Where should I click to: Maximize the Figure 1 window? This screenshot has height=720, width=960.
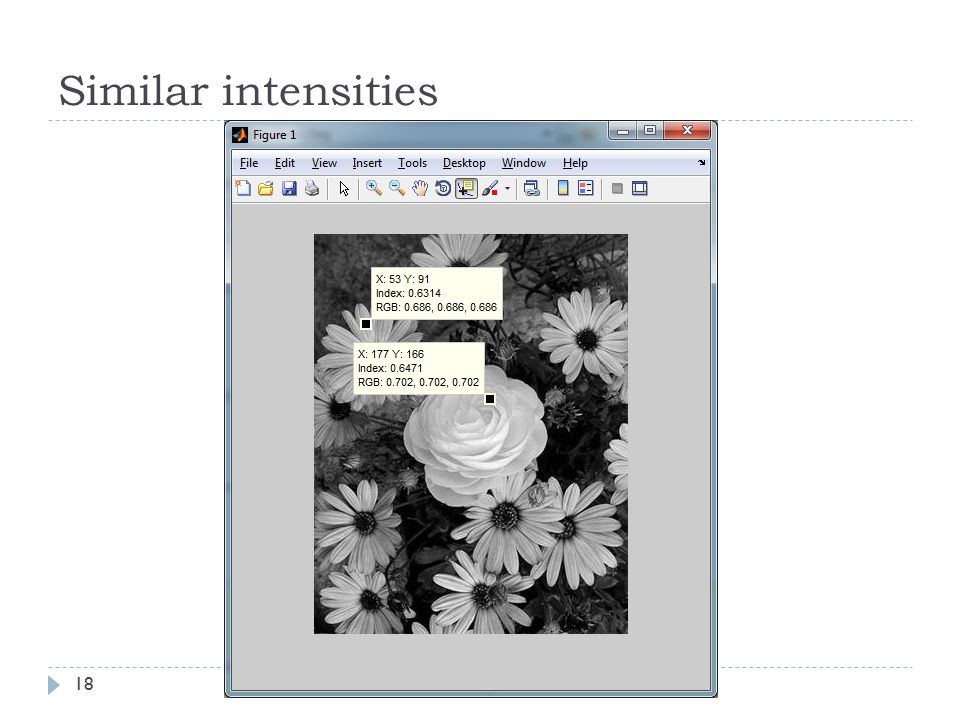(x=650, y=130)
